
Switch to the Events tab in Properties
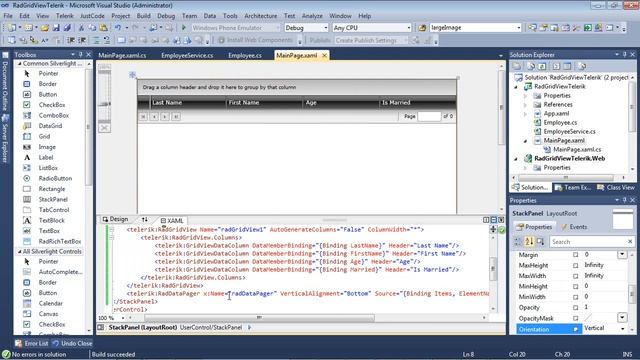click(574, 227)
